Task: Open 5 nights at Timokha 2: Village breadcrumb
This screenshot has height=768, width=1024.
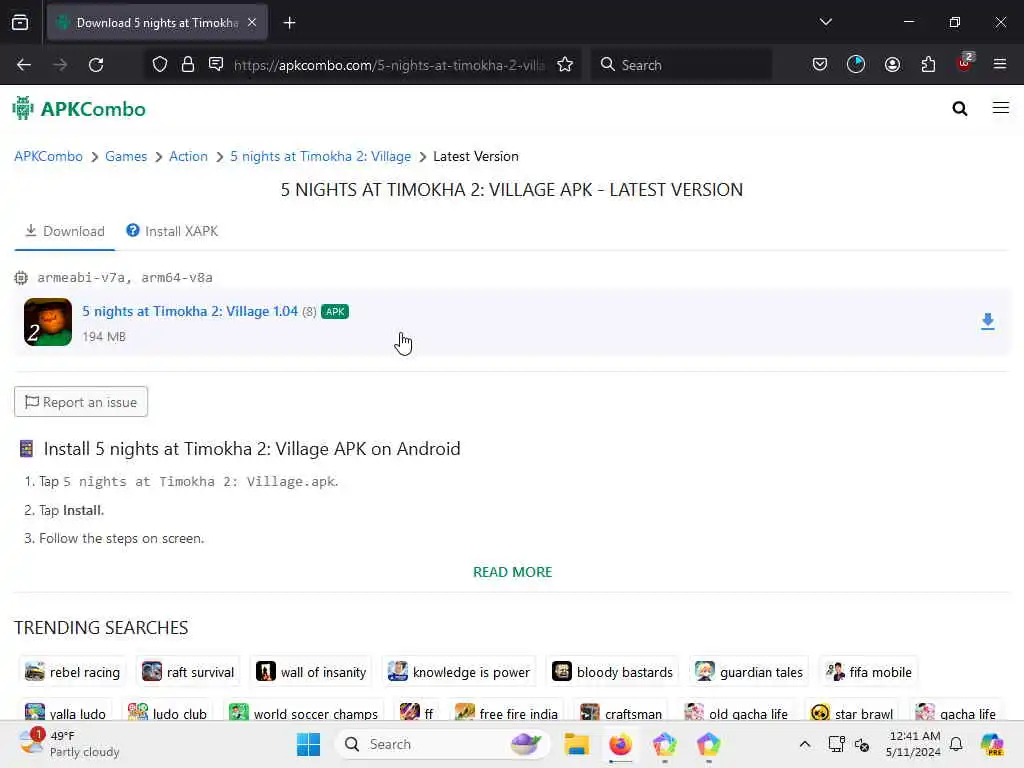Action: point(321,157)
